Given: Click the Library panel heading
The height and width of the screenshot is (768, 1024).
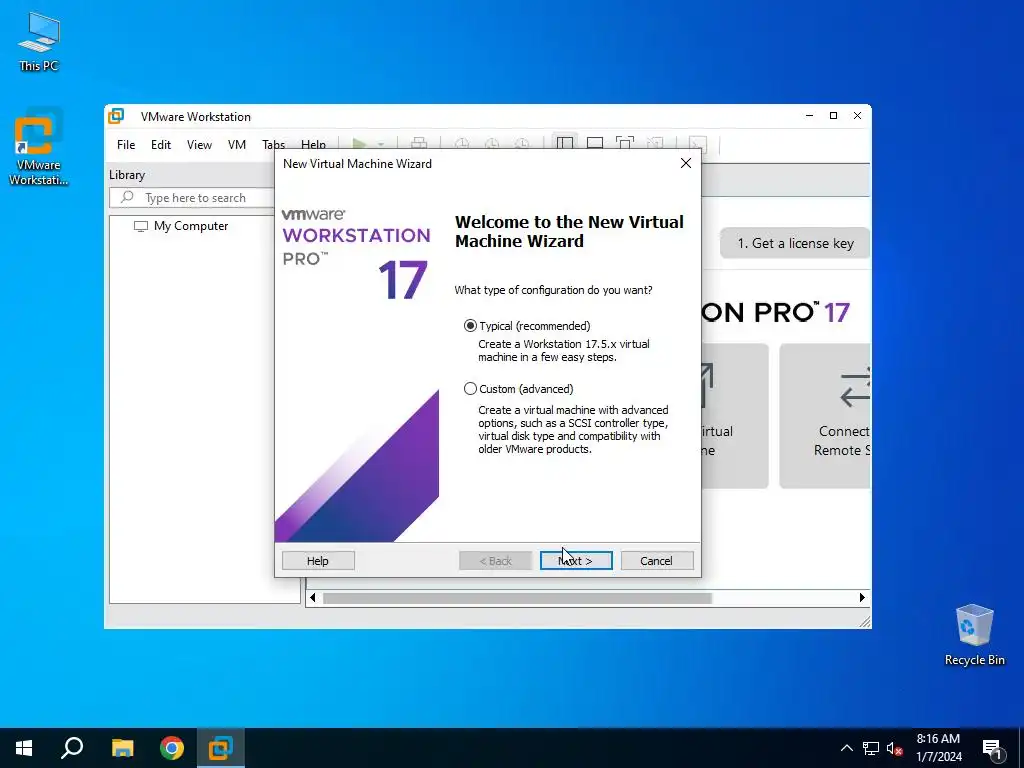Looking at the screenshot, I should coord(127,174).
